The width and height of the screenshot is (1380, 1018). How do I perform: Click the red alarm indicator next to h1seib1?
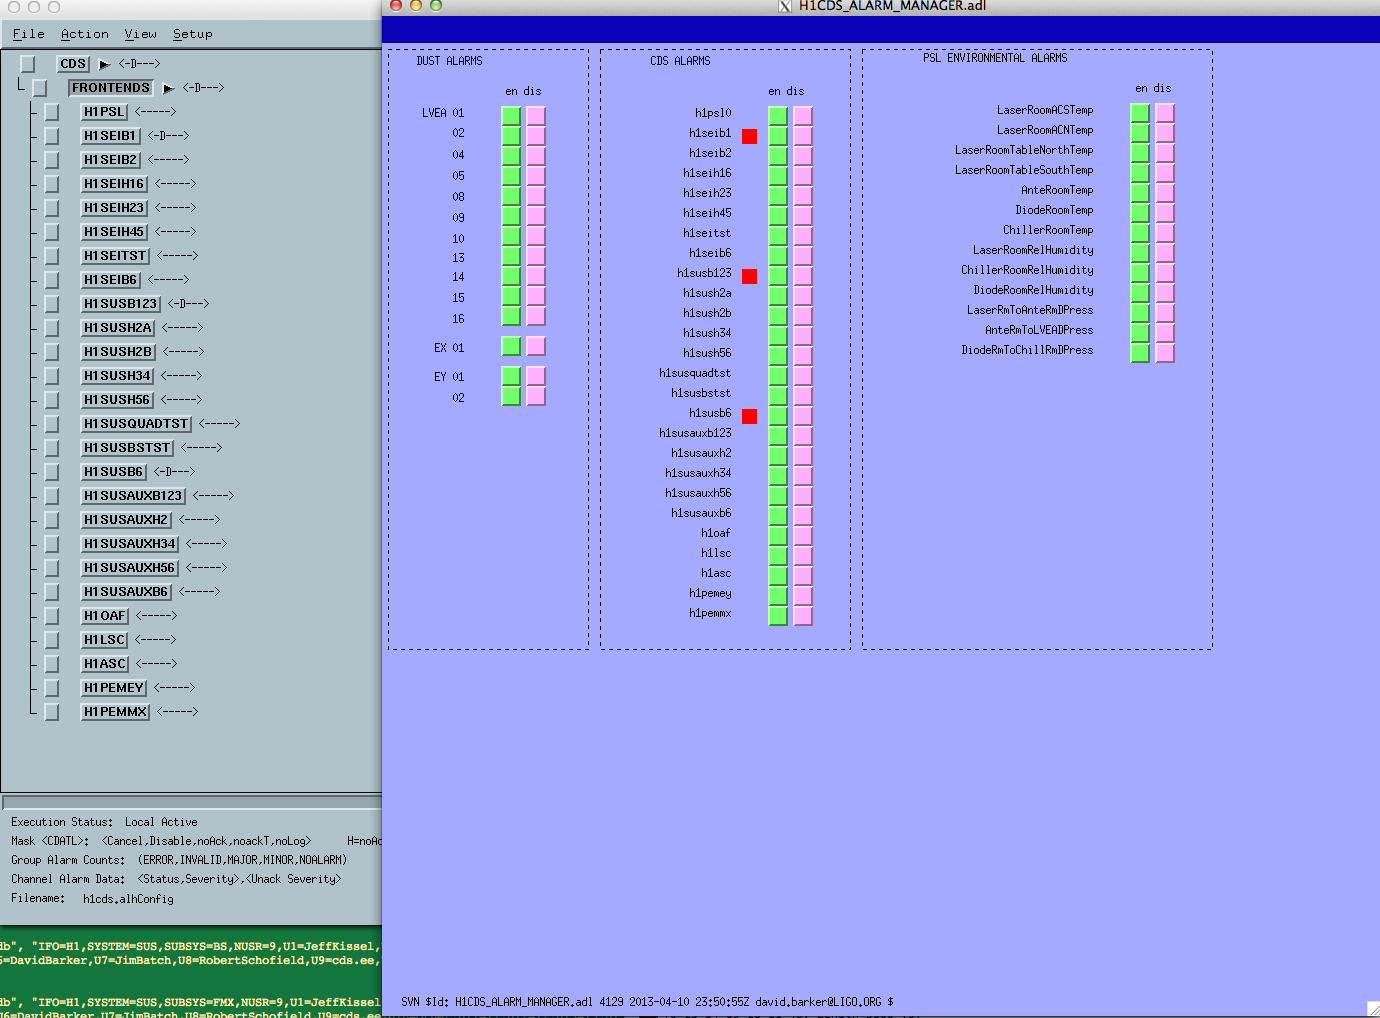click(x=749, y=136)
